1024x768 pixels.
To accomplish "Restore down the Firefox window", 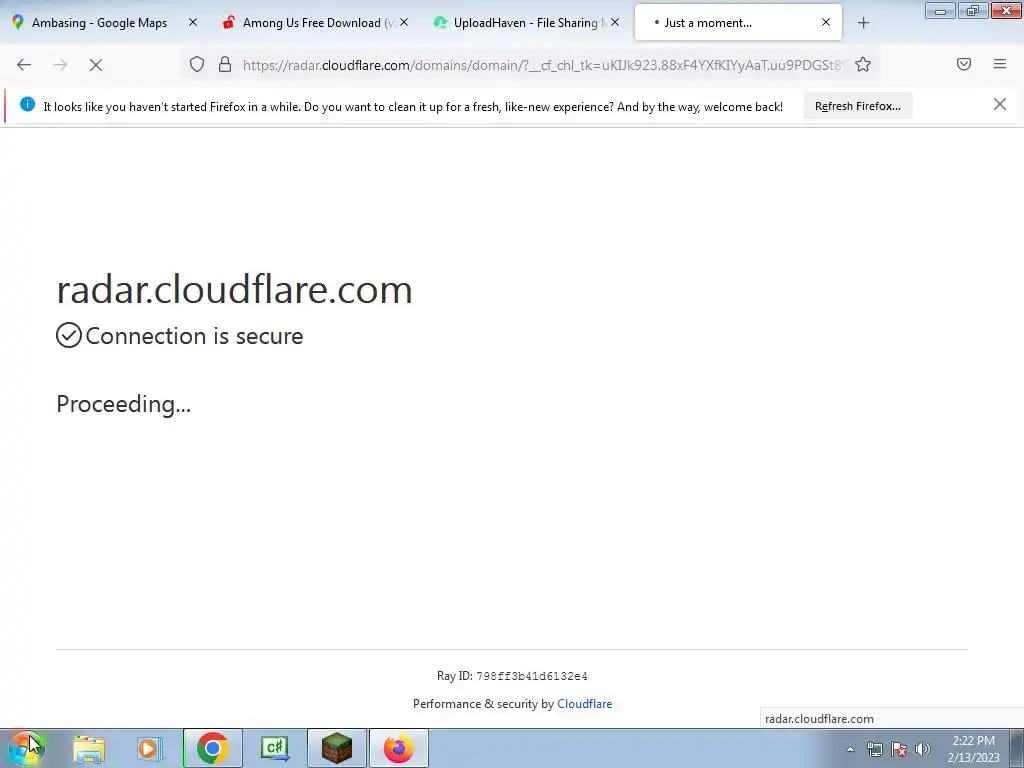I will tap(973, 10).
